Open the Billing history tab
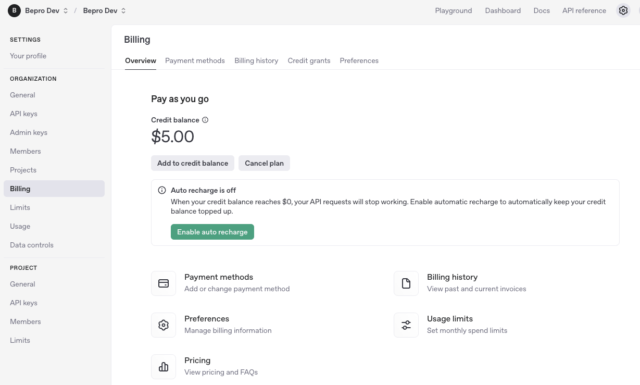The width and height of the screenshot is (640, 385). click(x=256, y=60)
